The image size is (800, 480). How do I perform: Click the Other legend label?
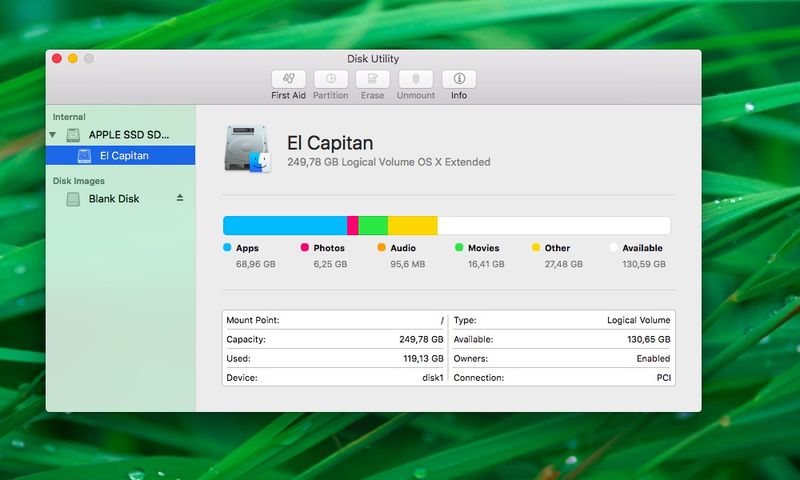[x=557, y=248]
